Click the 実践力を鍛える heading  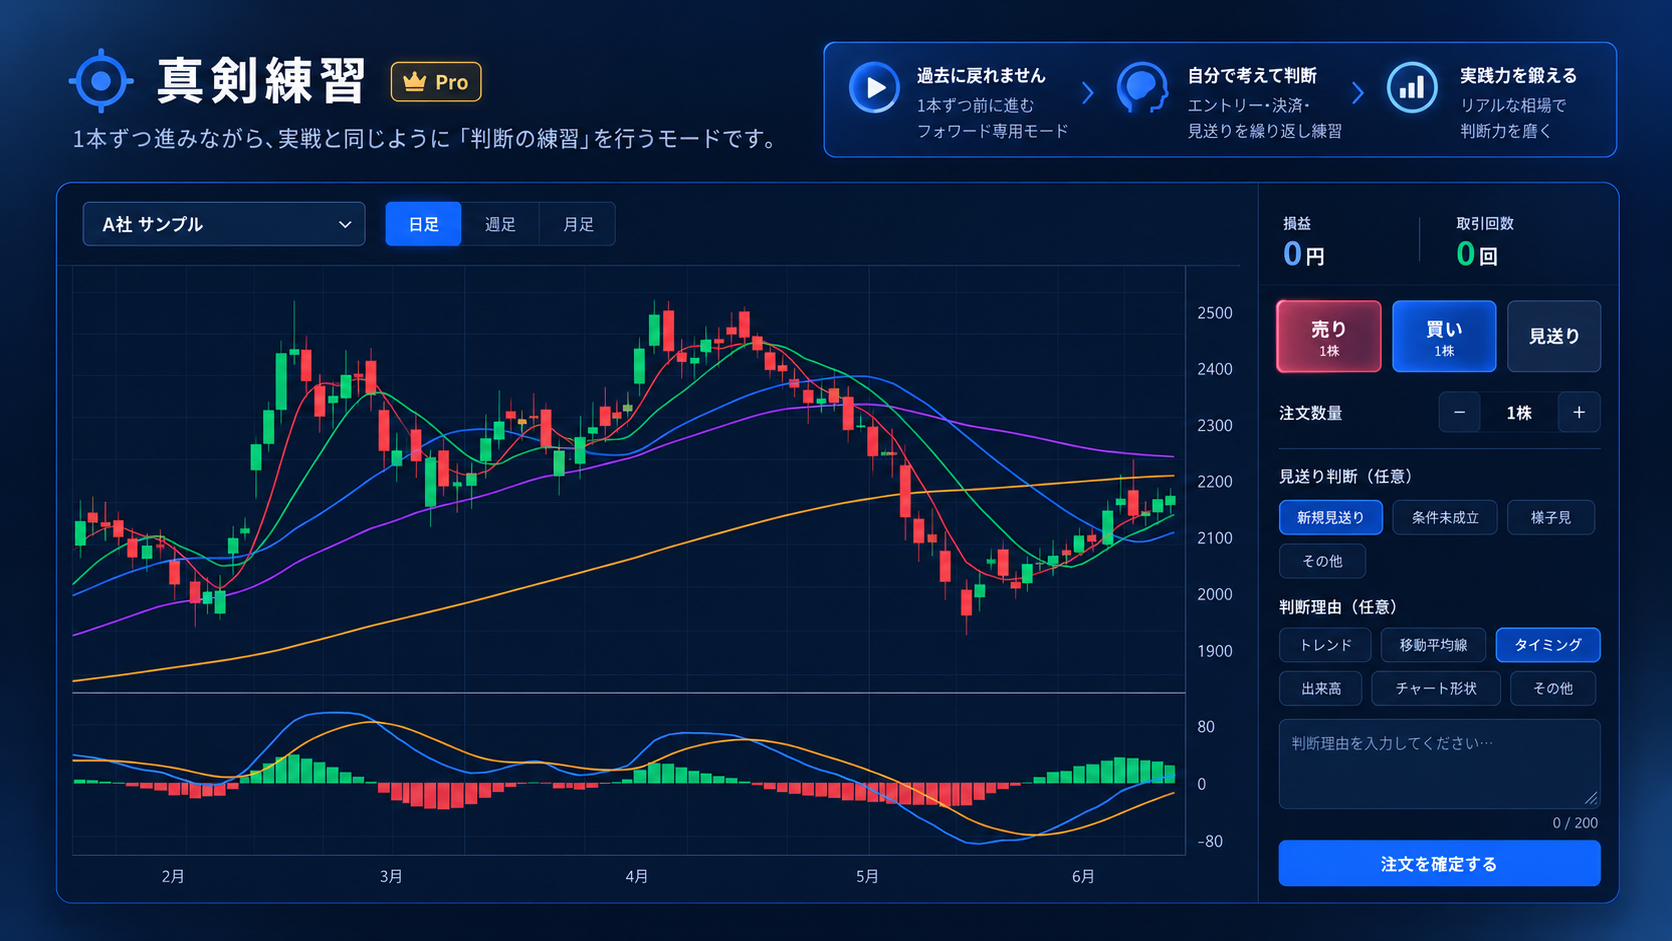[x=1518, y=75]
